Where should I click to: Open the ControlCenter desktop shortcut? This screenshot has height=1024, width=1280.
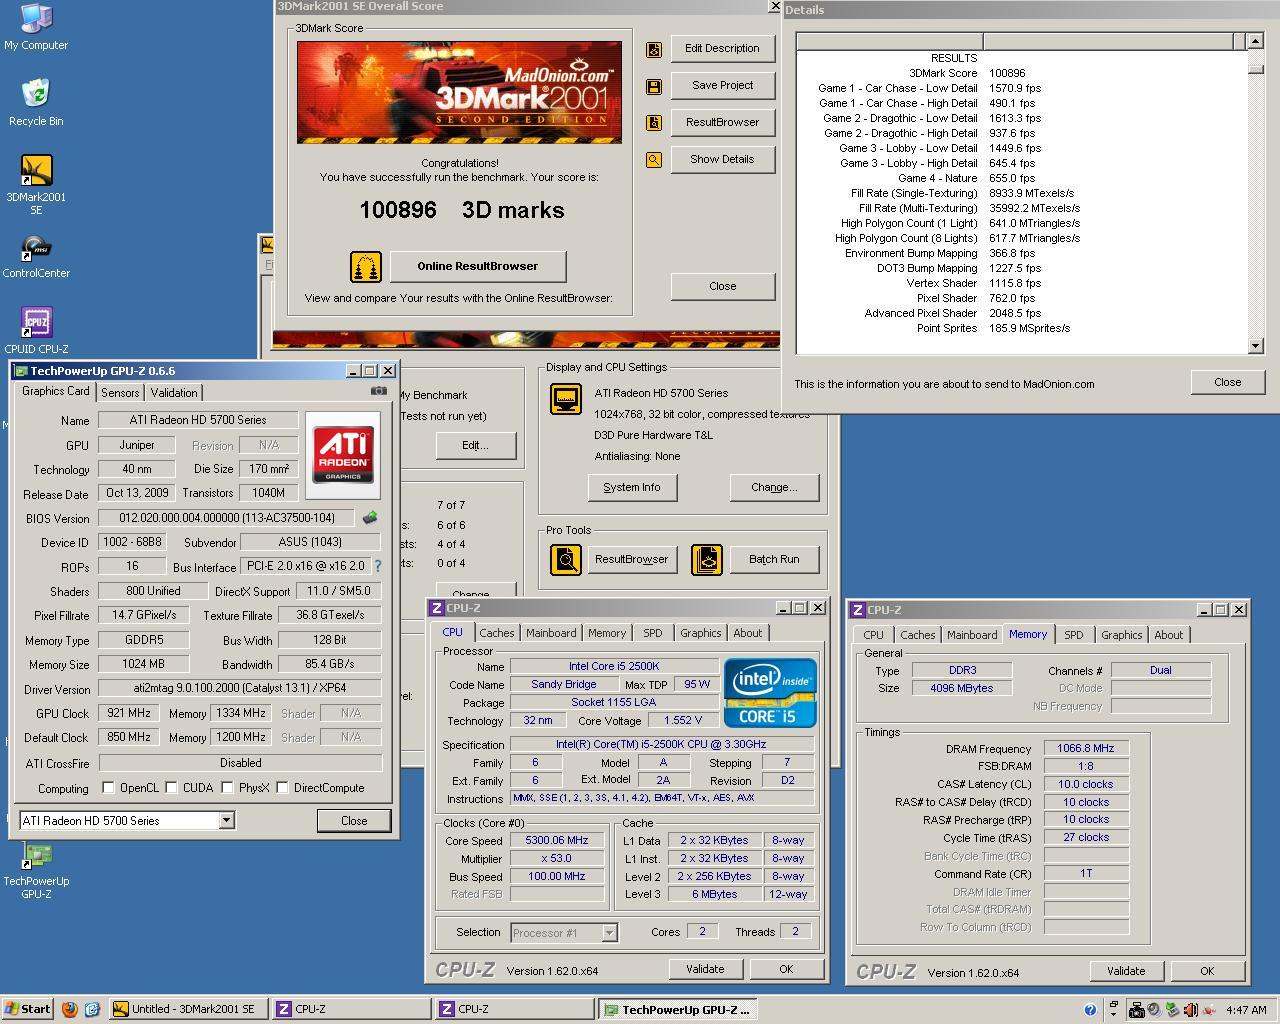point(36,257)
